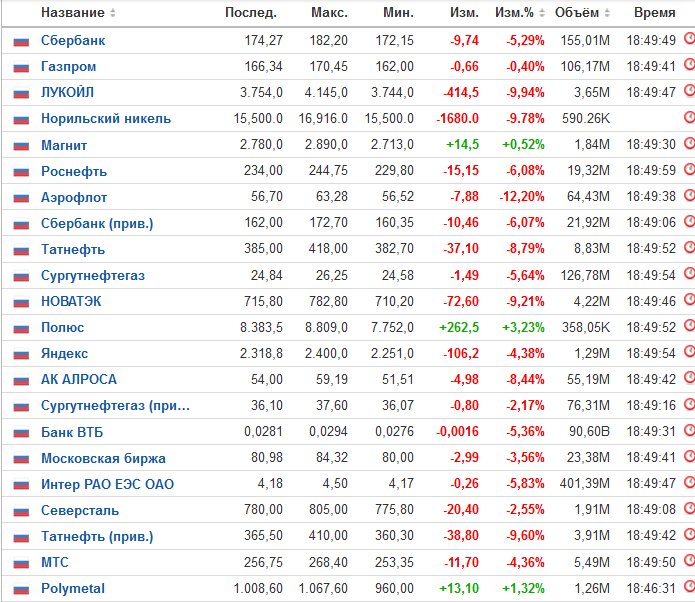695x602 pixels.
Task: Click Интер РАО volume 401,39M
Action: [x=585, y=484]
